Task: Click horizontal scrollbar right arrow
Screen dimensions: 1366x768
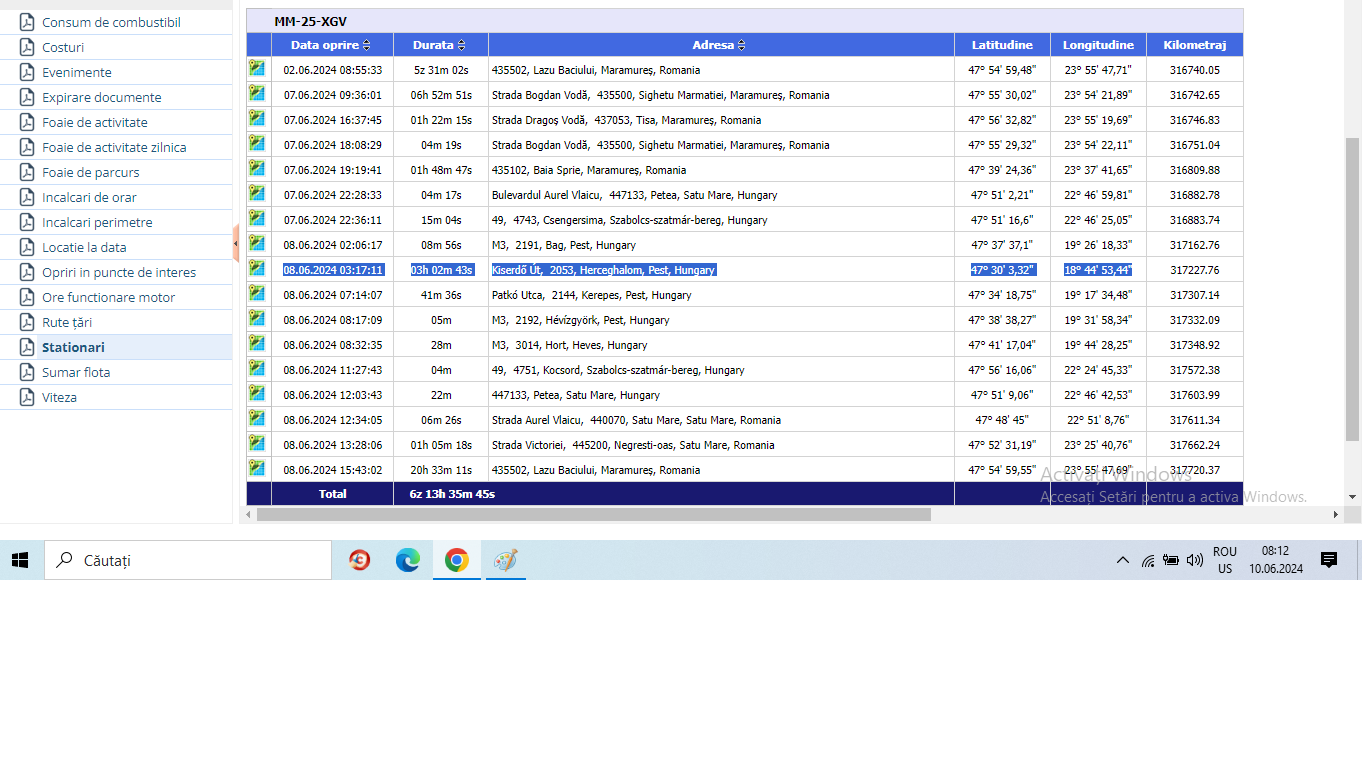Action: click(x=1335, y=514)
